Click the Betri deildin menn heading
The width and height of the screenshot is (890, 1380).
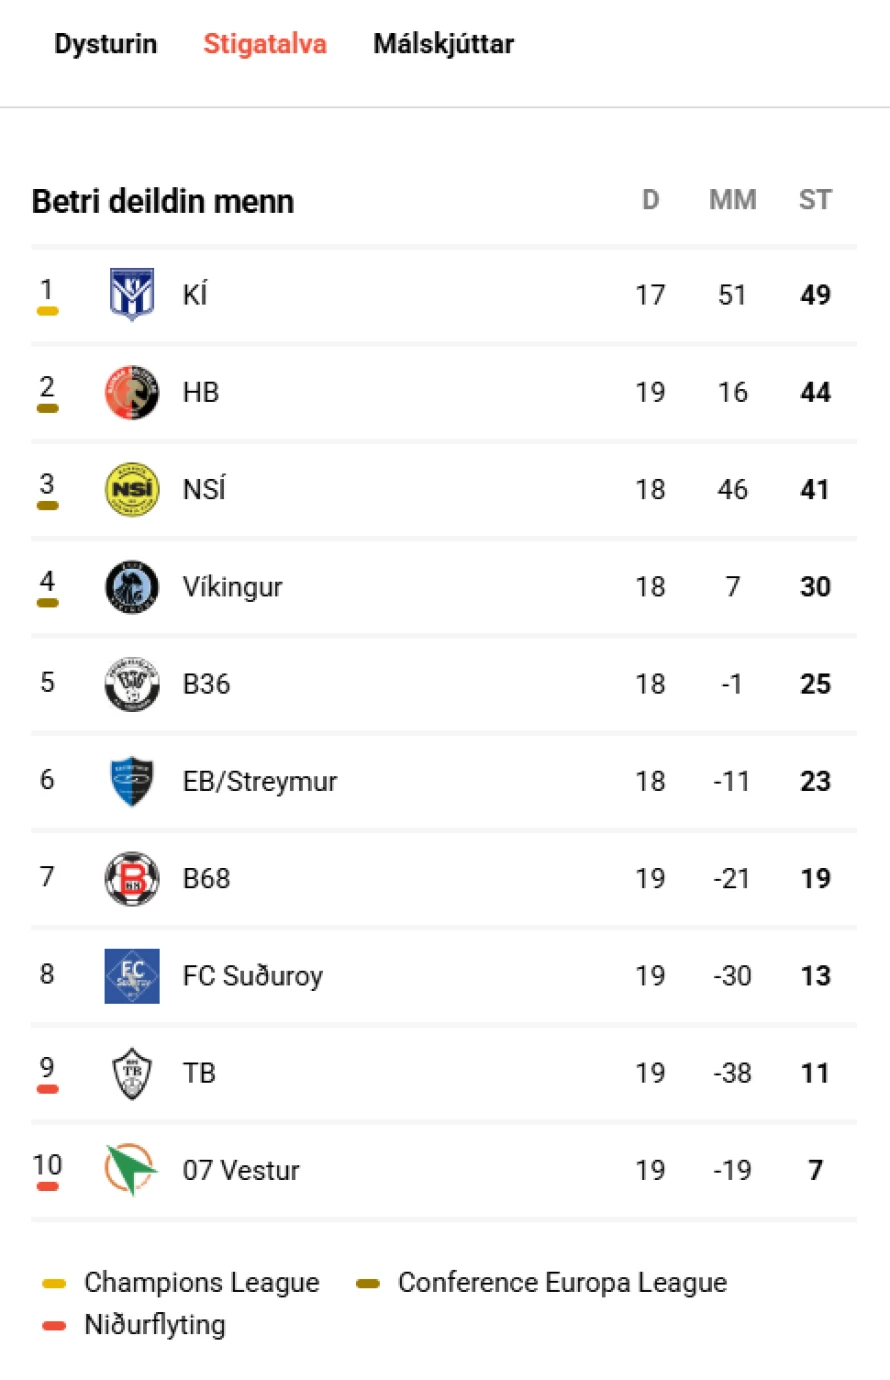click(163, 201)
